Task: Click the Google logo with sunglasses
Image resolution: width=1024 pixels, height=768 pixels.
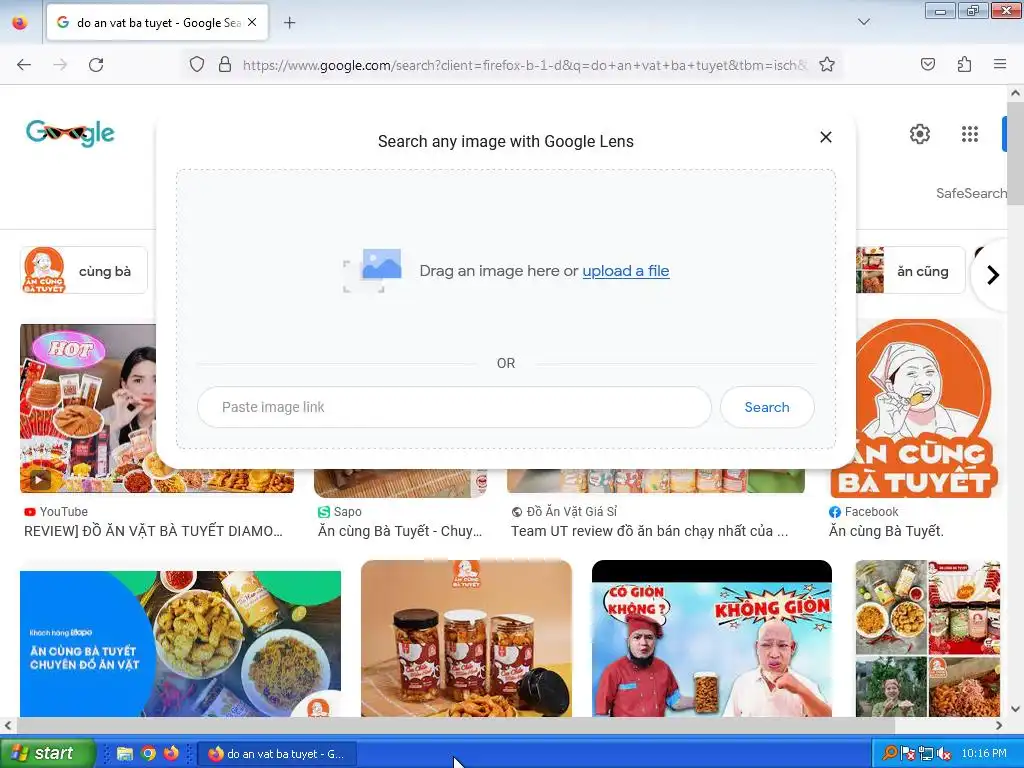Action: tap(71, 133)
